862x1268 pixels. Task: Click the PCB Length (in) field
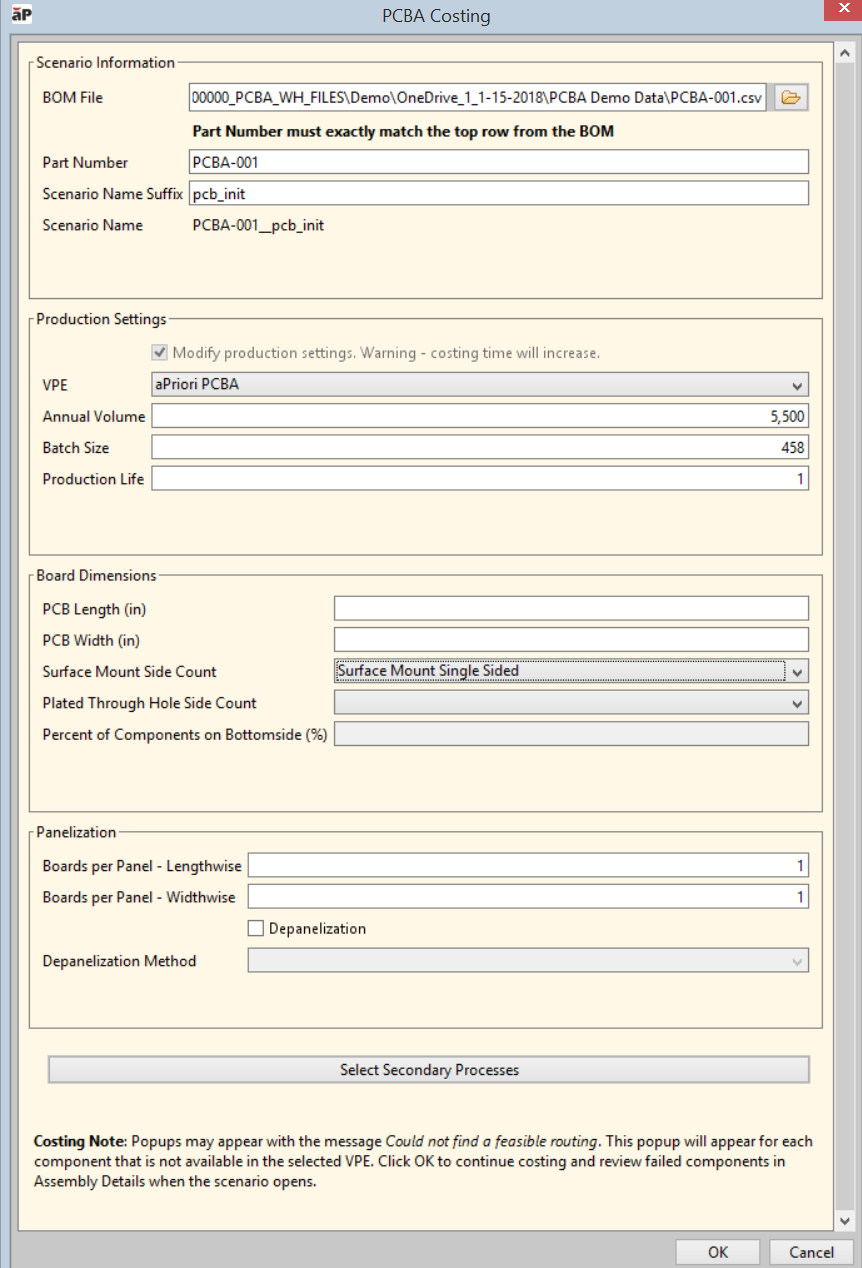570,609
